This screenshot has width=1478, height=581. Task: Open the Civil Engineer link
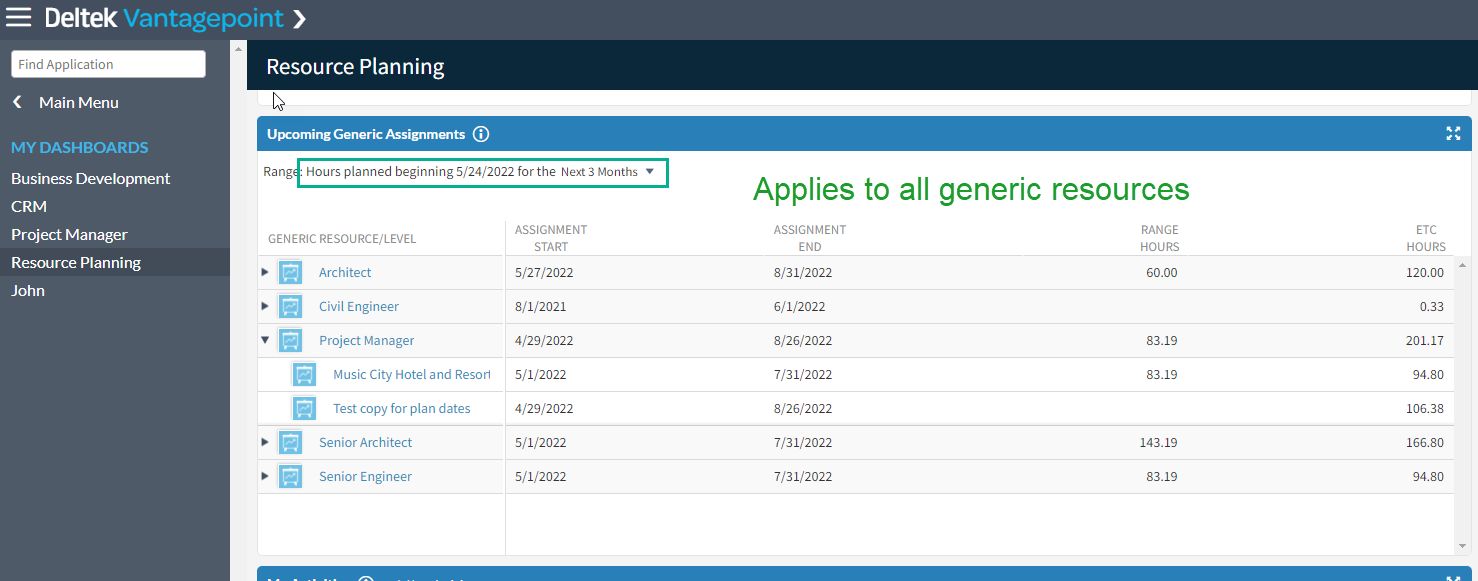(x=358, y=307)
